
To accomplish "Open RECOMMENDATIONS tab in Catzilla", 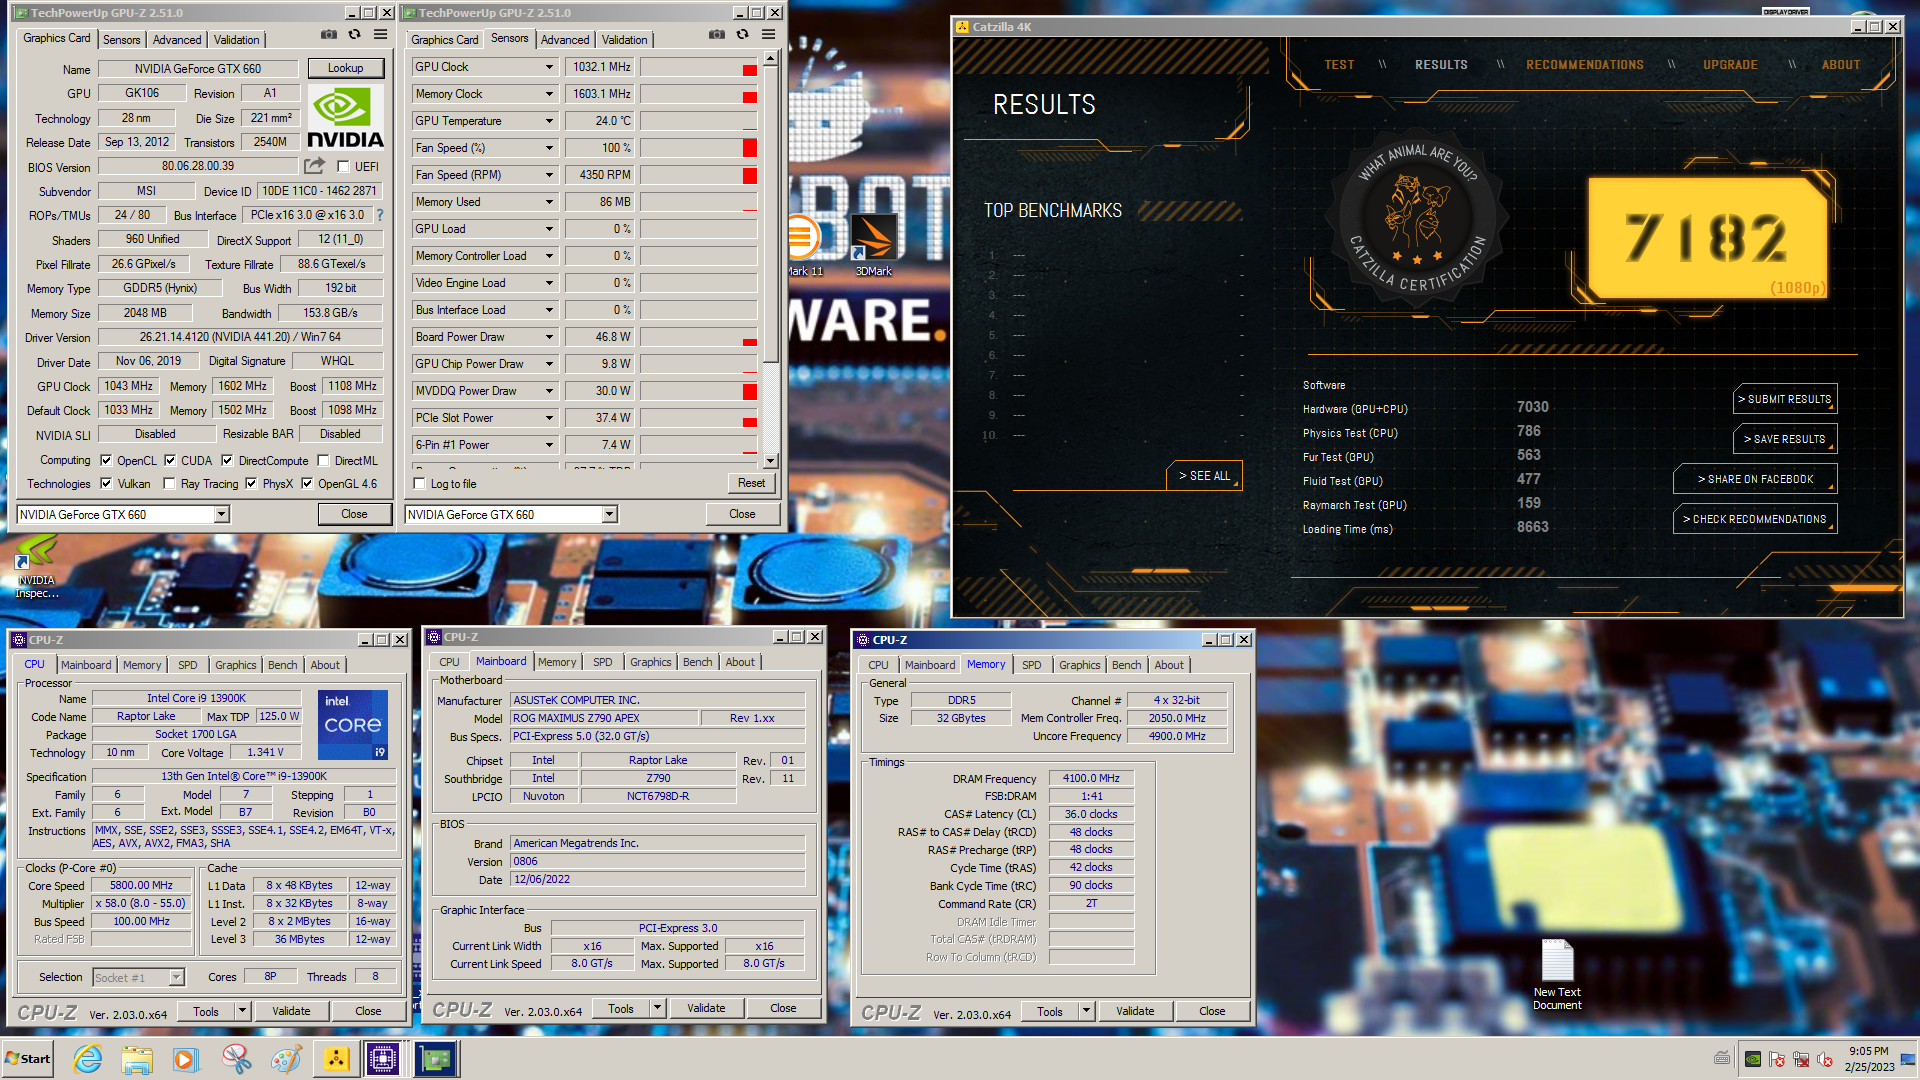I will (x=1585, y=65).
